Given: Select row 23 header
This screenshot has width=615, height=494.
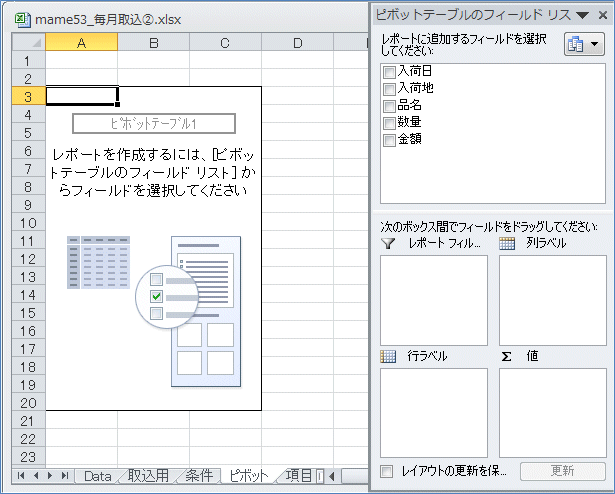Looking at the screenshot, I should (x=29, y=457).
